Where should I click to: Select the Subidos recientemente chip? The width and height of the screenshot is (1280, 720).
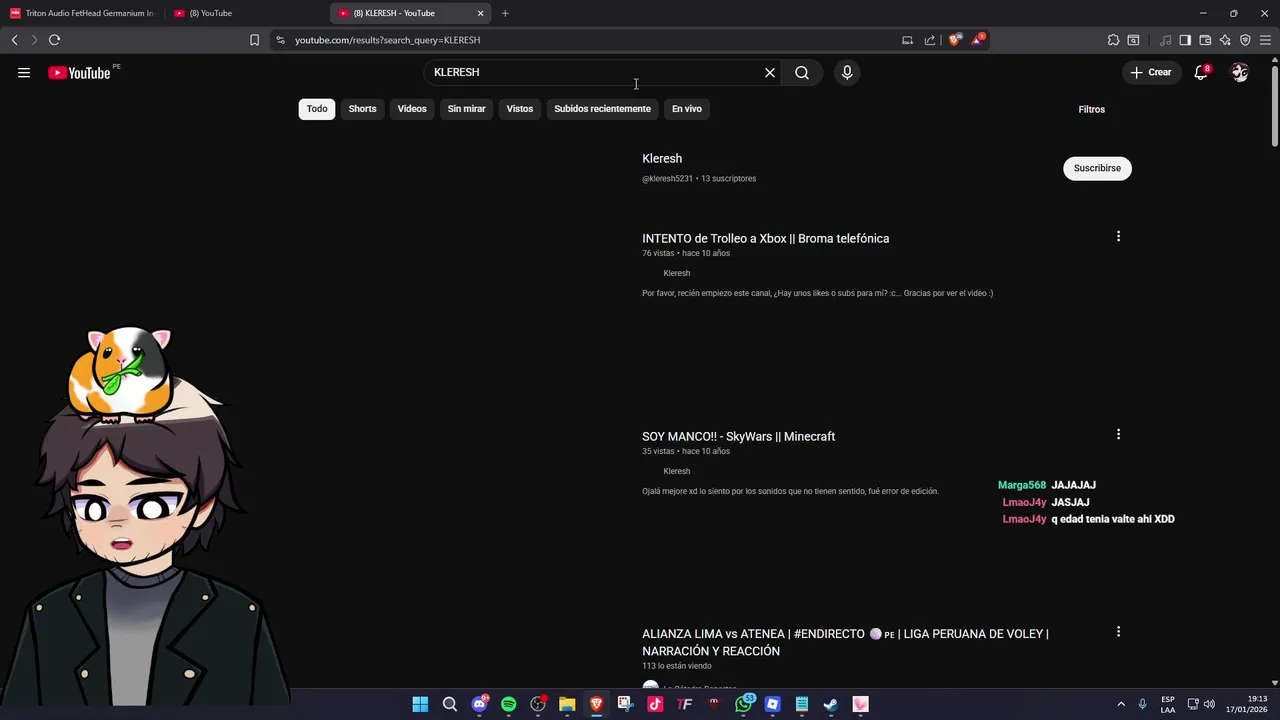602,109
